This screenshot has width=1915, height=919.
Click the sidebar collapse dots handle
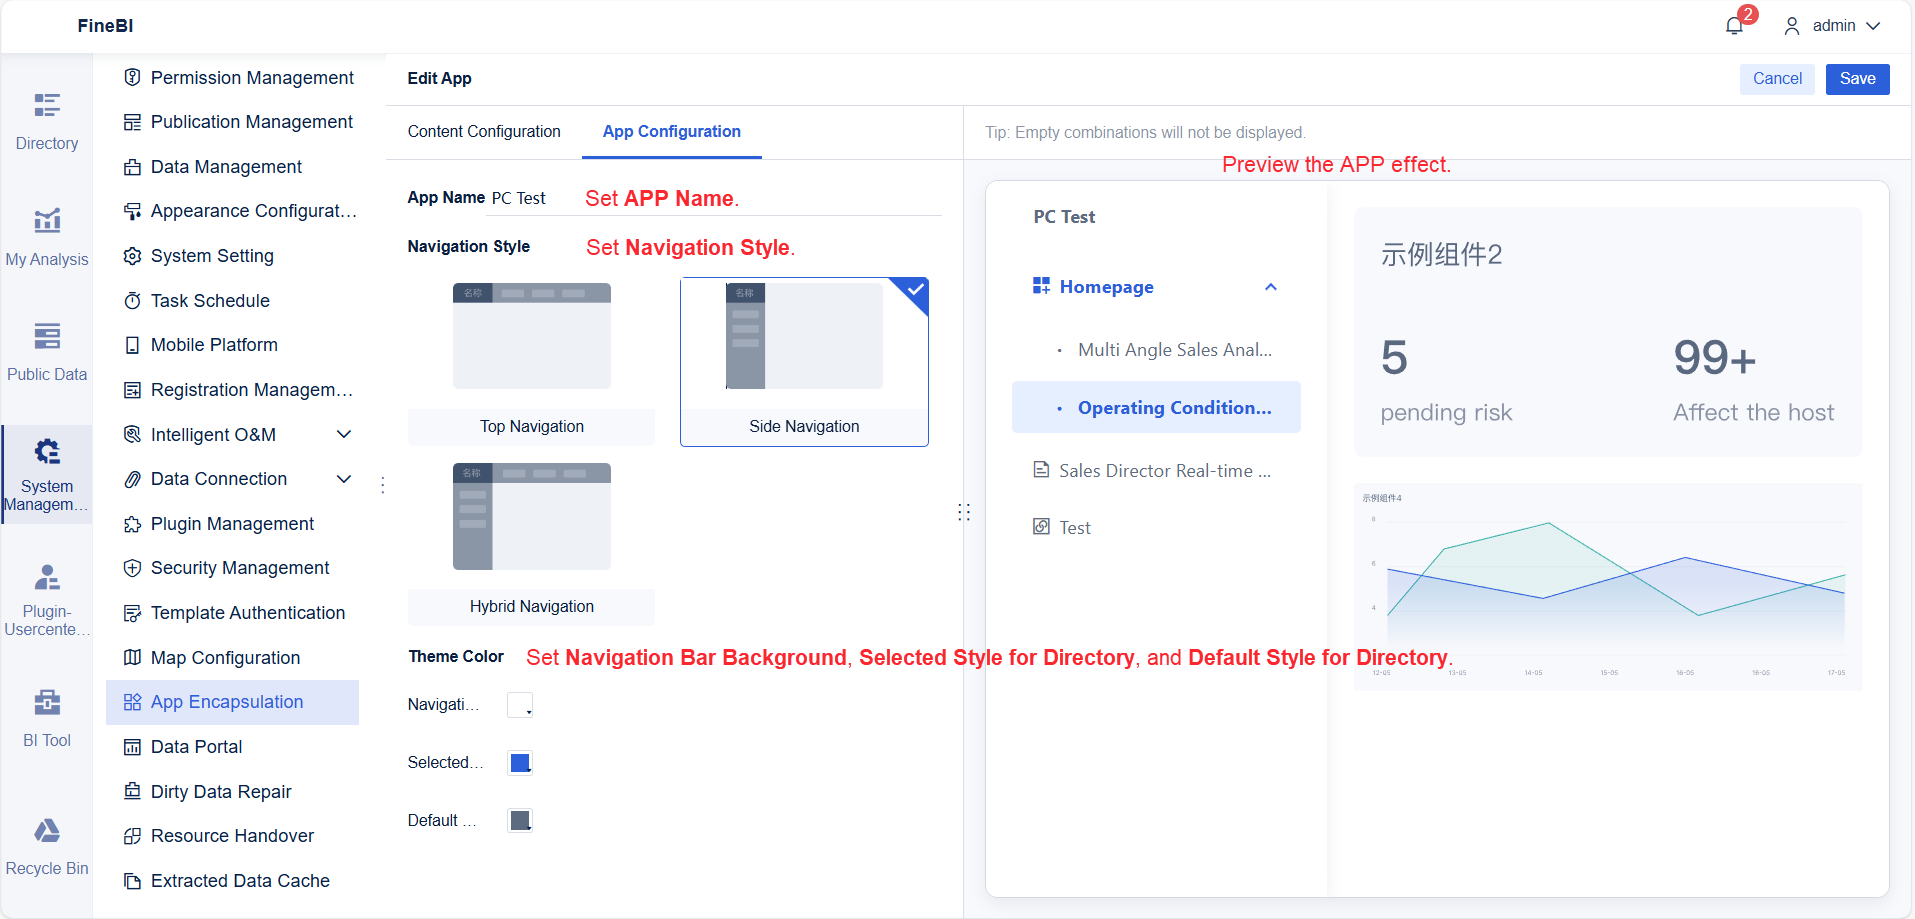(383, 486)
